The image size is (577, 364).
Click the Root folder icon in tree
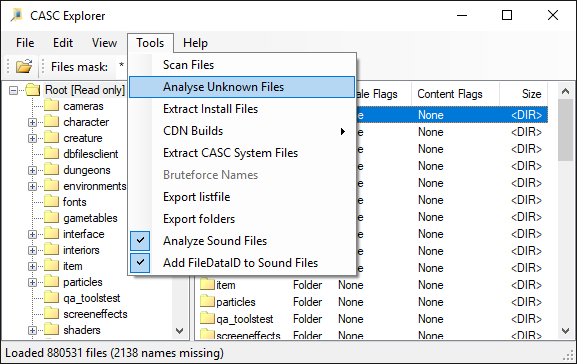[33, 90]
